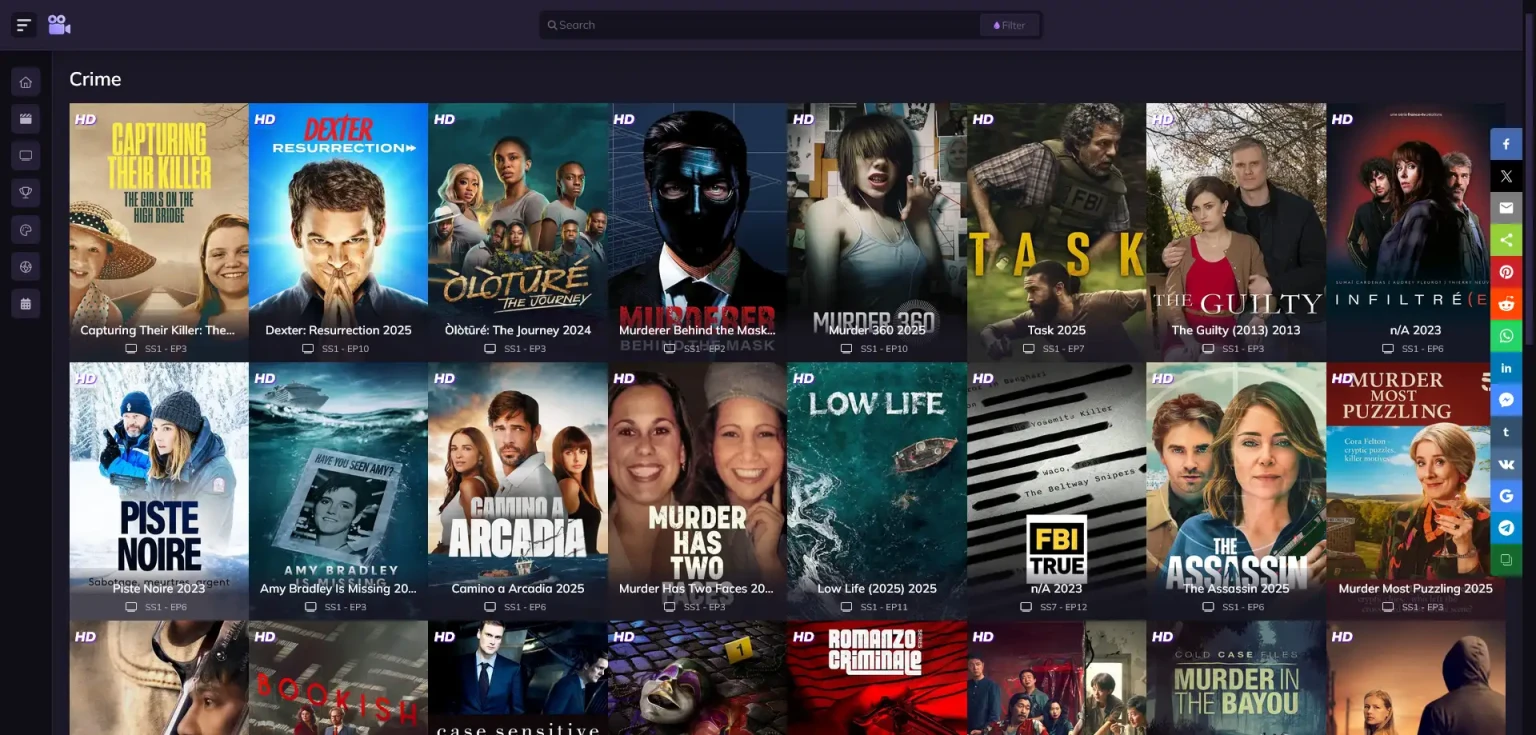Image resolution: width=1536 pixels, height=735 pixels.
Task: Open The Assassin 2025 title link
Action: point(1236,589)
